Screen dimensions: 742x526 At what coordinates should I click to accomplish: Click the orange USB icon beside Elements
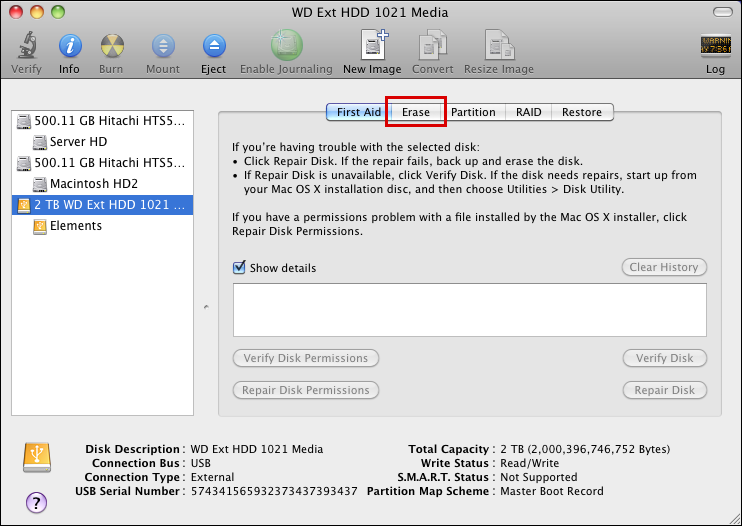(40, 227)
